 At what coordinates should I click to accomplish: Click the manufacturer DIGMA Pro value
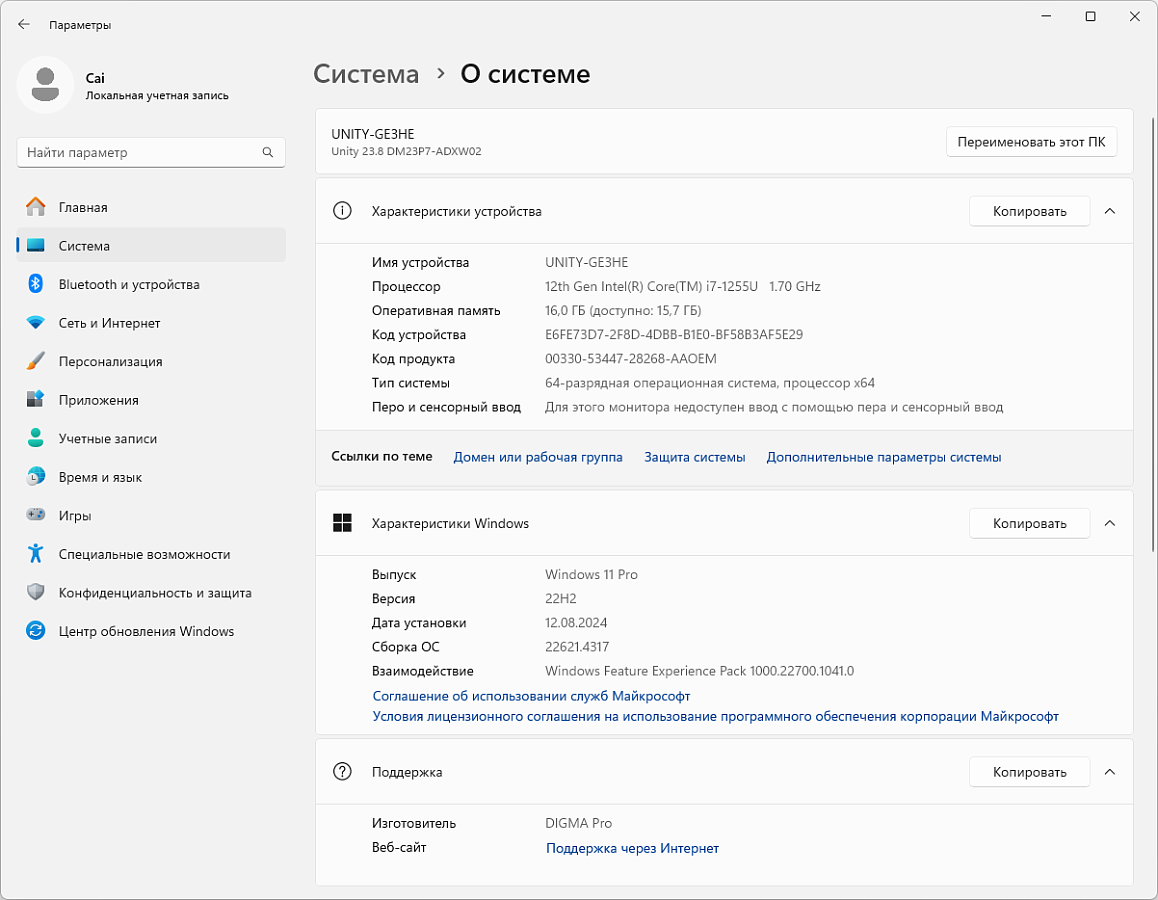click(578, 823)
